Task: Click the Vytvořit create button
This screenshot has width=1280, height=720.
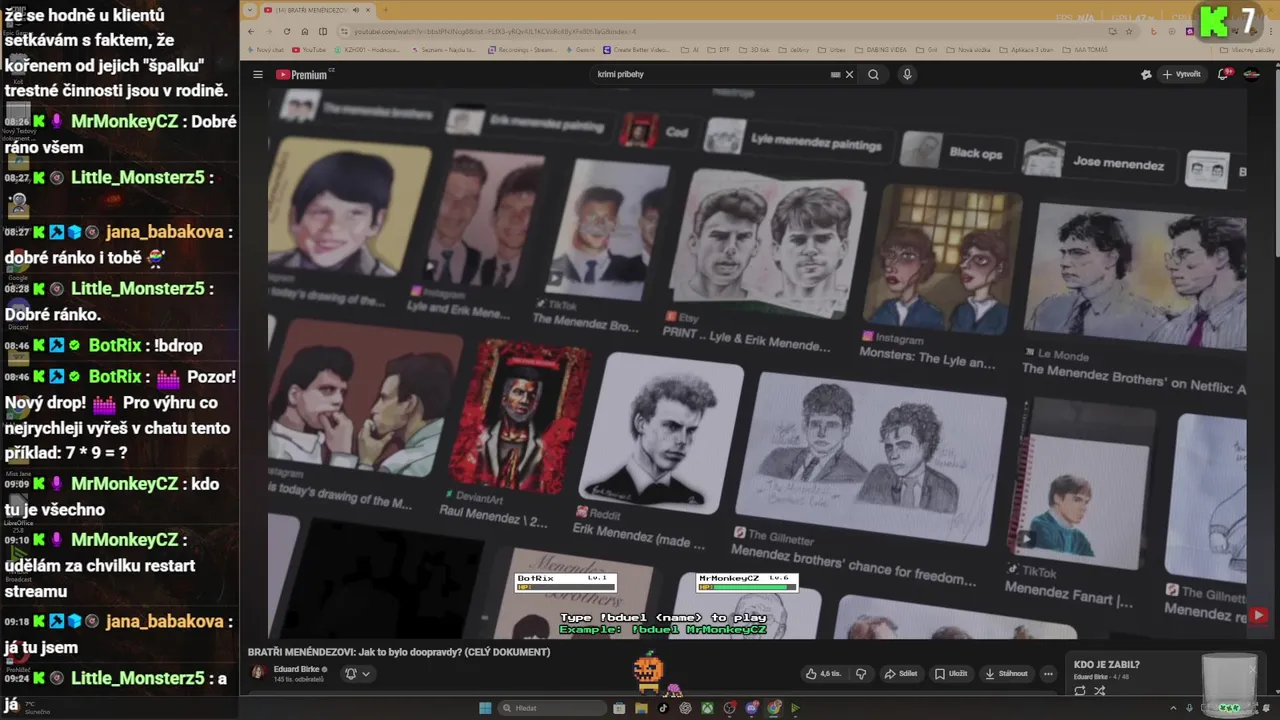Action: 1181,75
